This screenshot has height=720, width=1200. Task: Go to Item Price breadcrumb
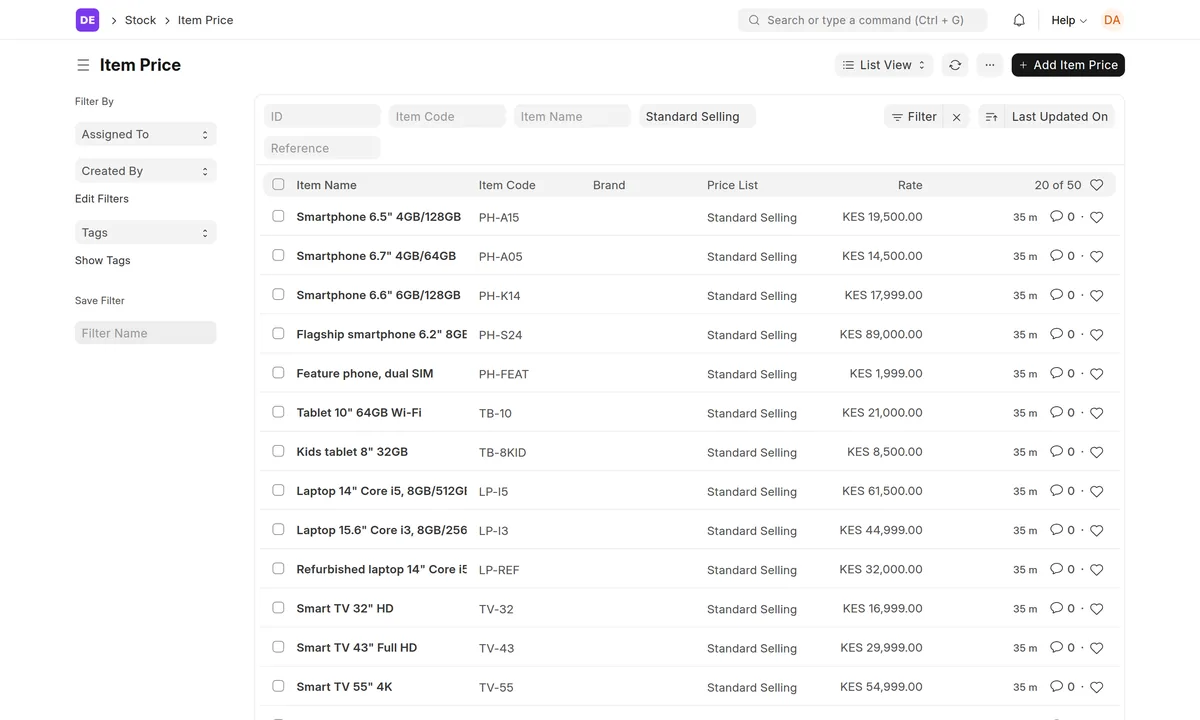[x=205, y=20]
